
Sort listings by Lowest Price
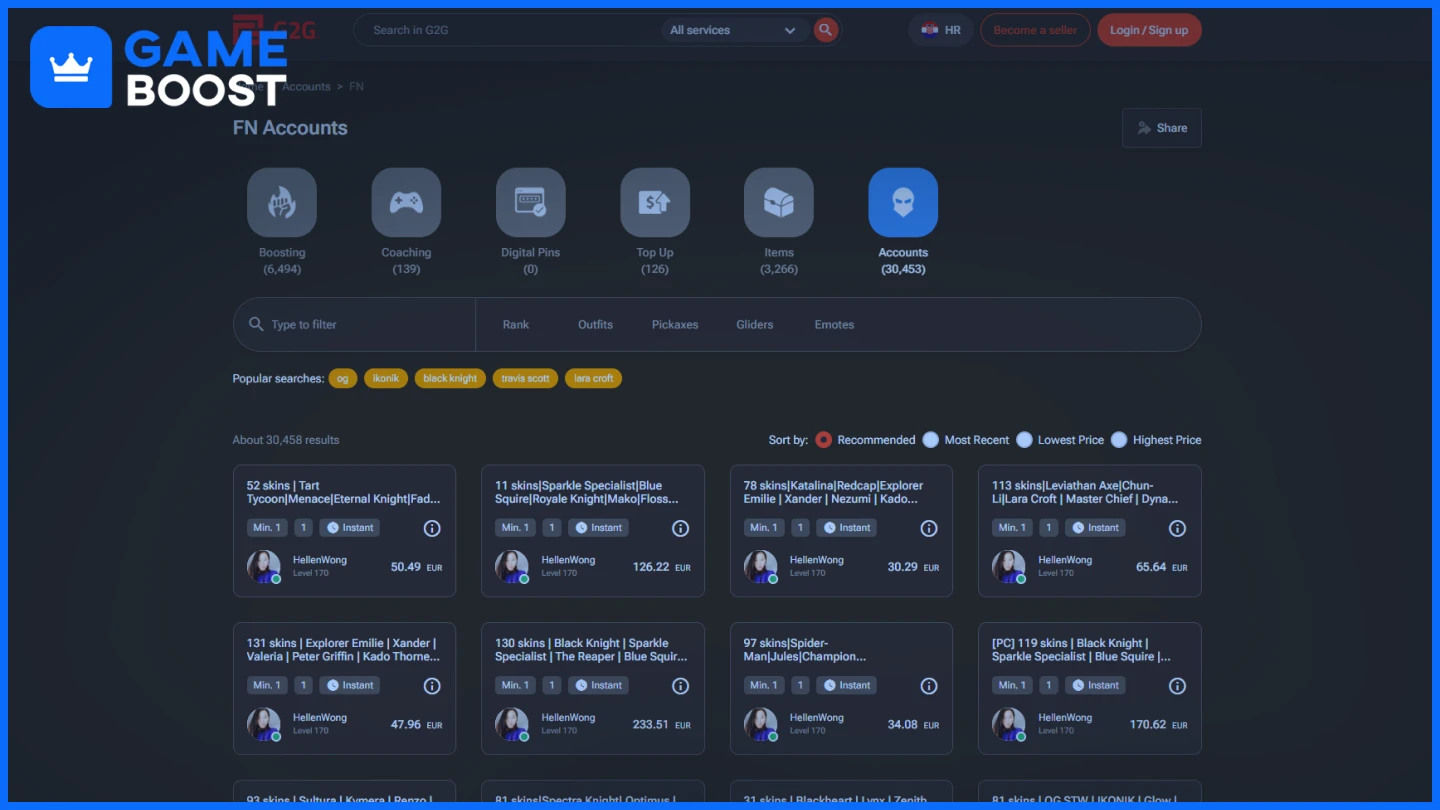click(x=1024, y=440)
